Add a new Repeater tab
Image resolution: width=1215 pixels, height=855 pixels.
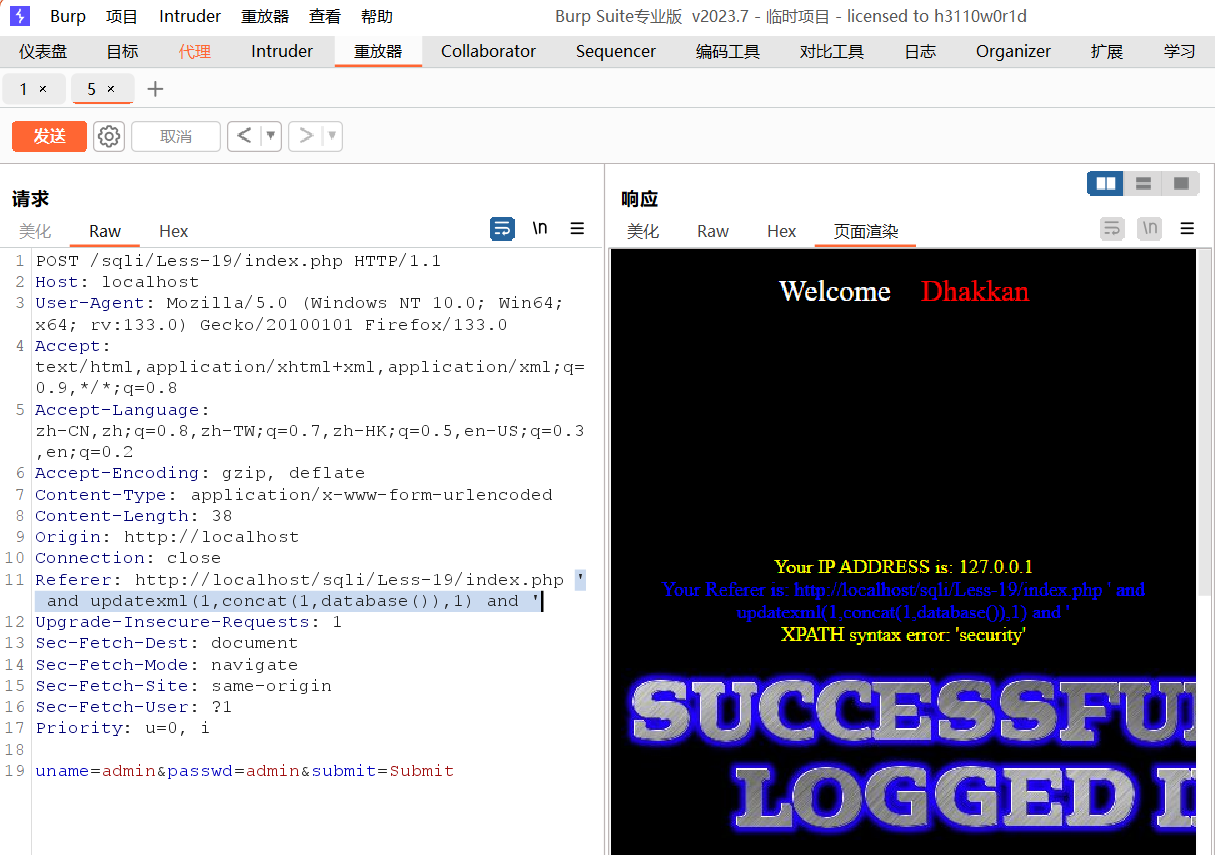pos(155,89)
